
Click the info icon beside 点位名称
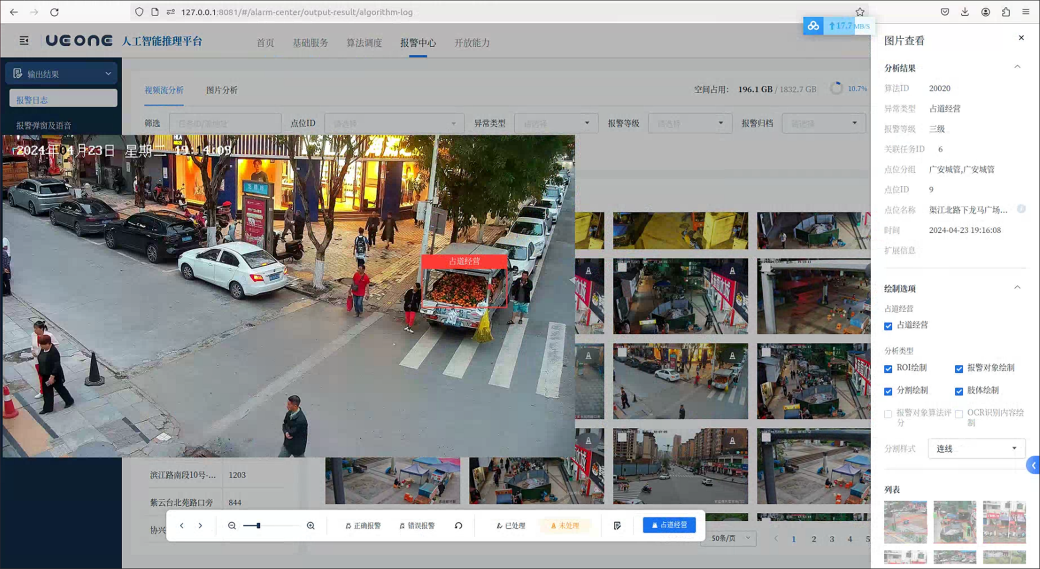tap(1021, 209)
